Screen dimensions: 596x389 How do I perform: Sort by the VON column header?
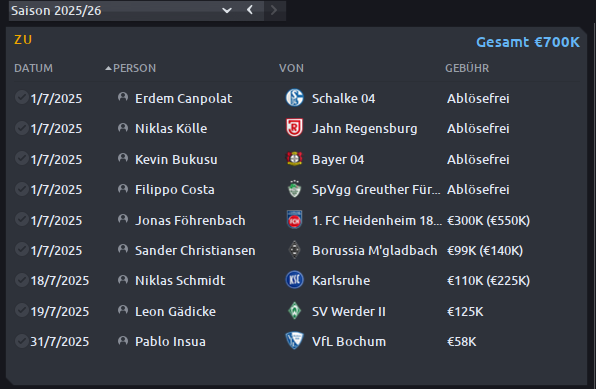[291, 68]
